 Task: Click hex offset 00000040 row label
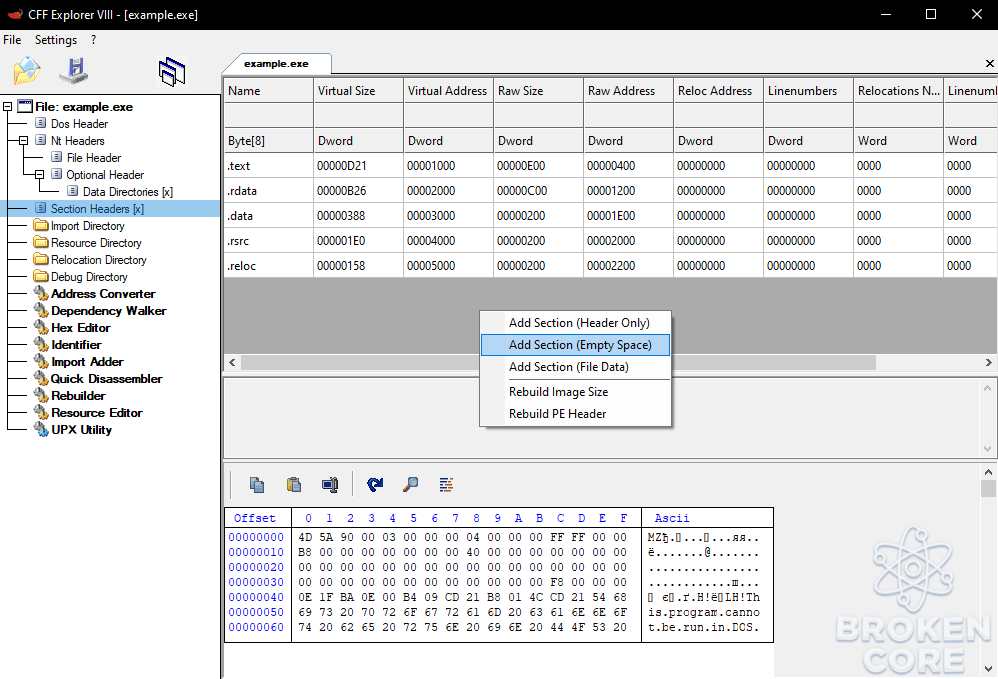[256, 597]
